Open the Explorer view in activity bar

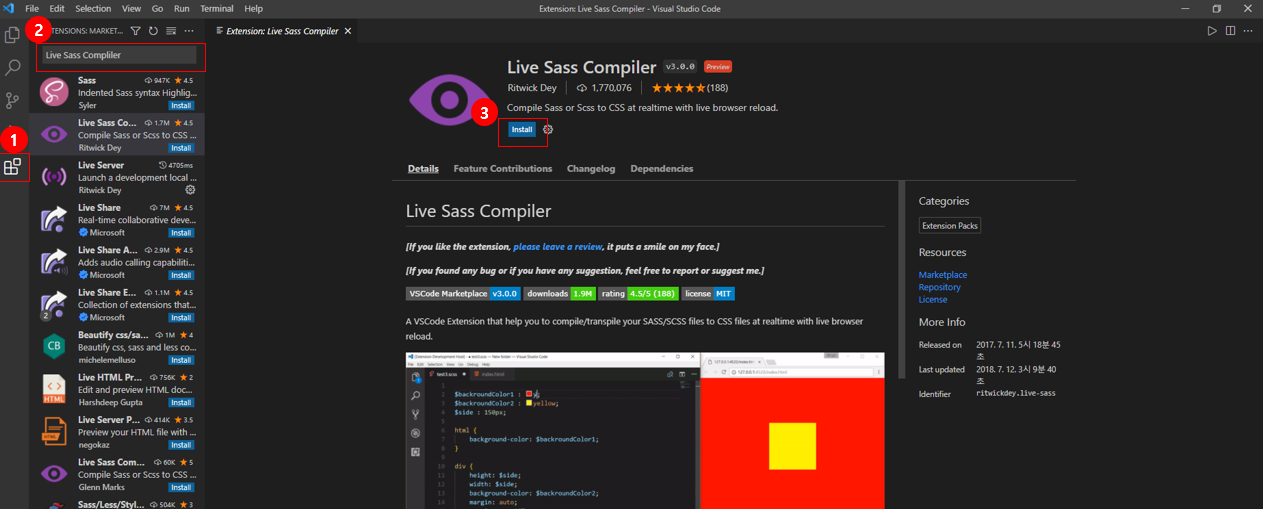(13, 35)
